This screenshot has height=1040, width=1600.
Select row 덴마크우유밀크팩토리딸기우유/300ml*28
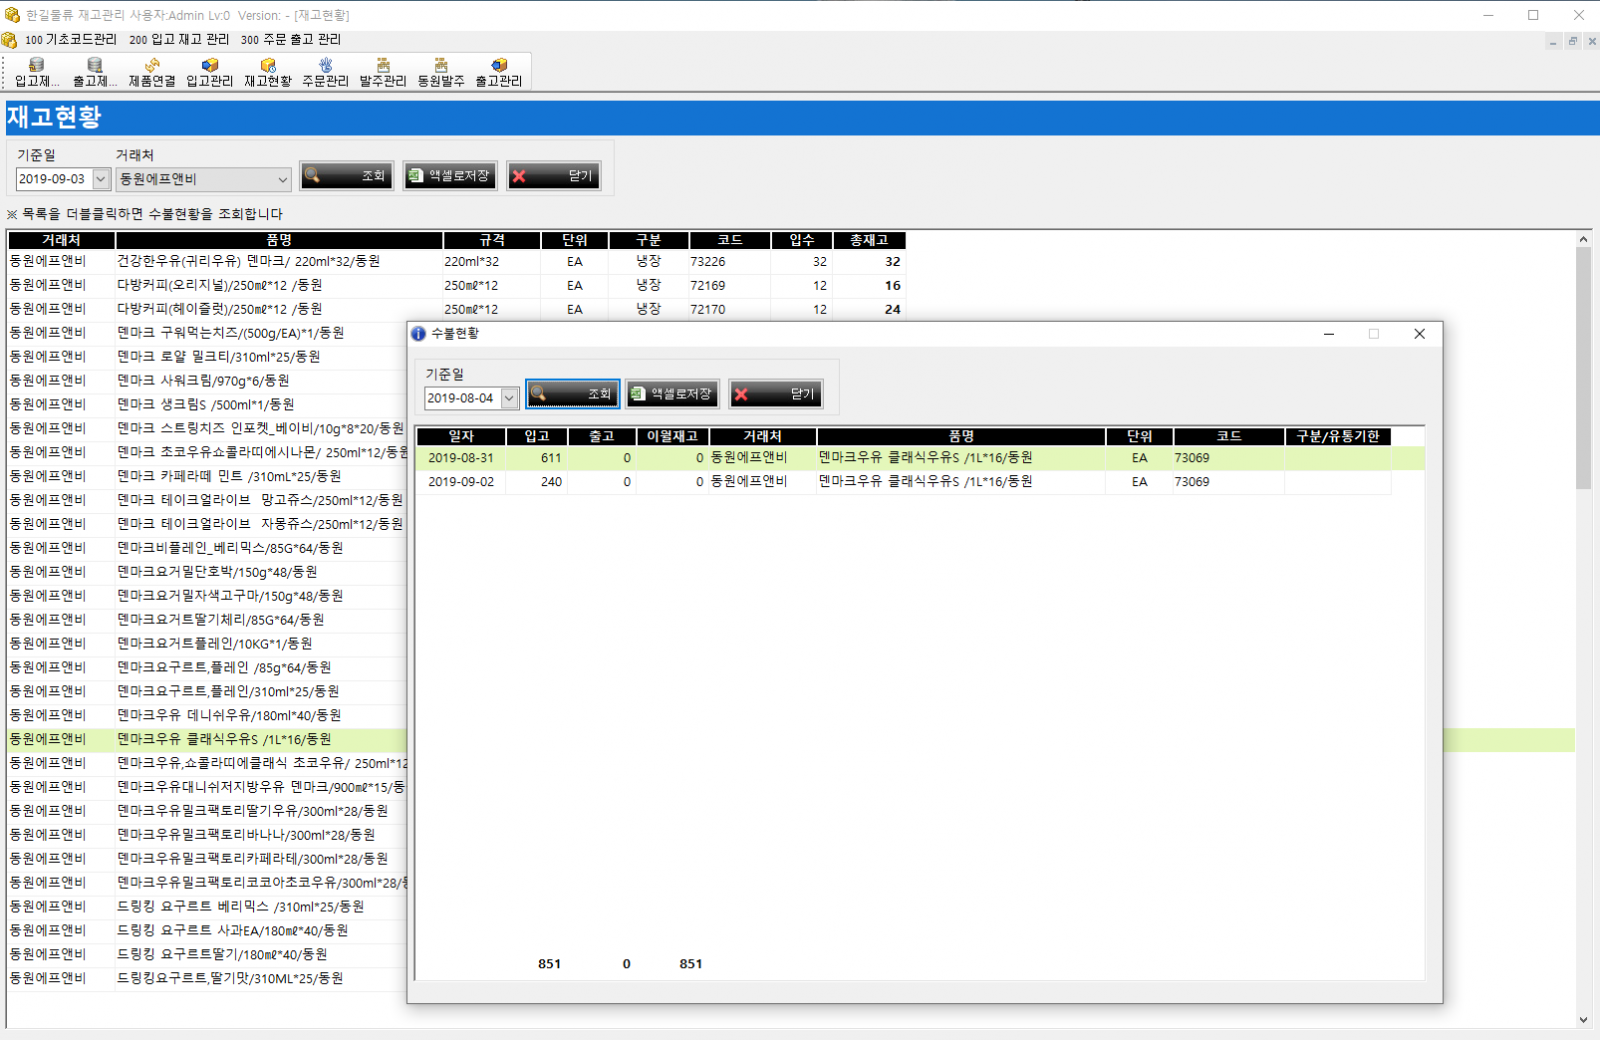207,811
